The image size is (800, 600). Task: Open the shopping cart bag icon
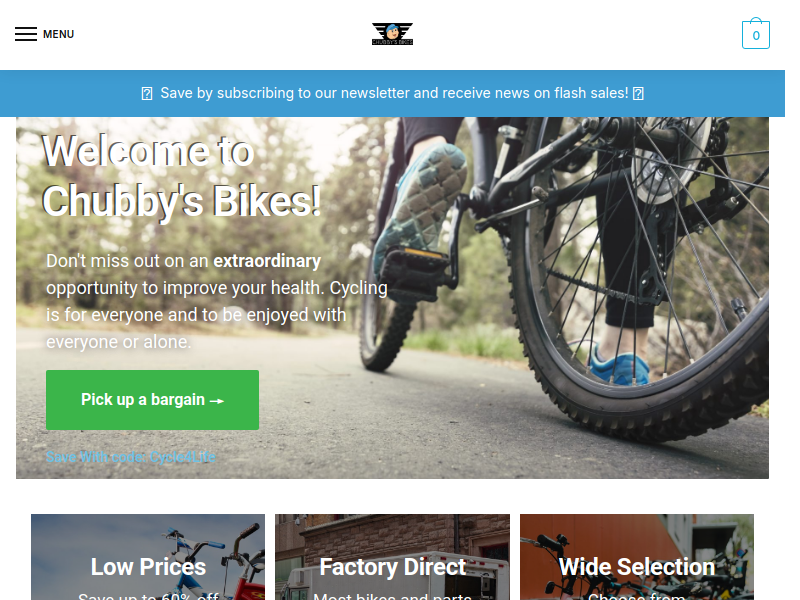(x=756, y=33)
